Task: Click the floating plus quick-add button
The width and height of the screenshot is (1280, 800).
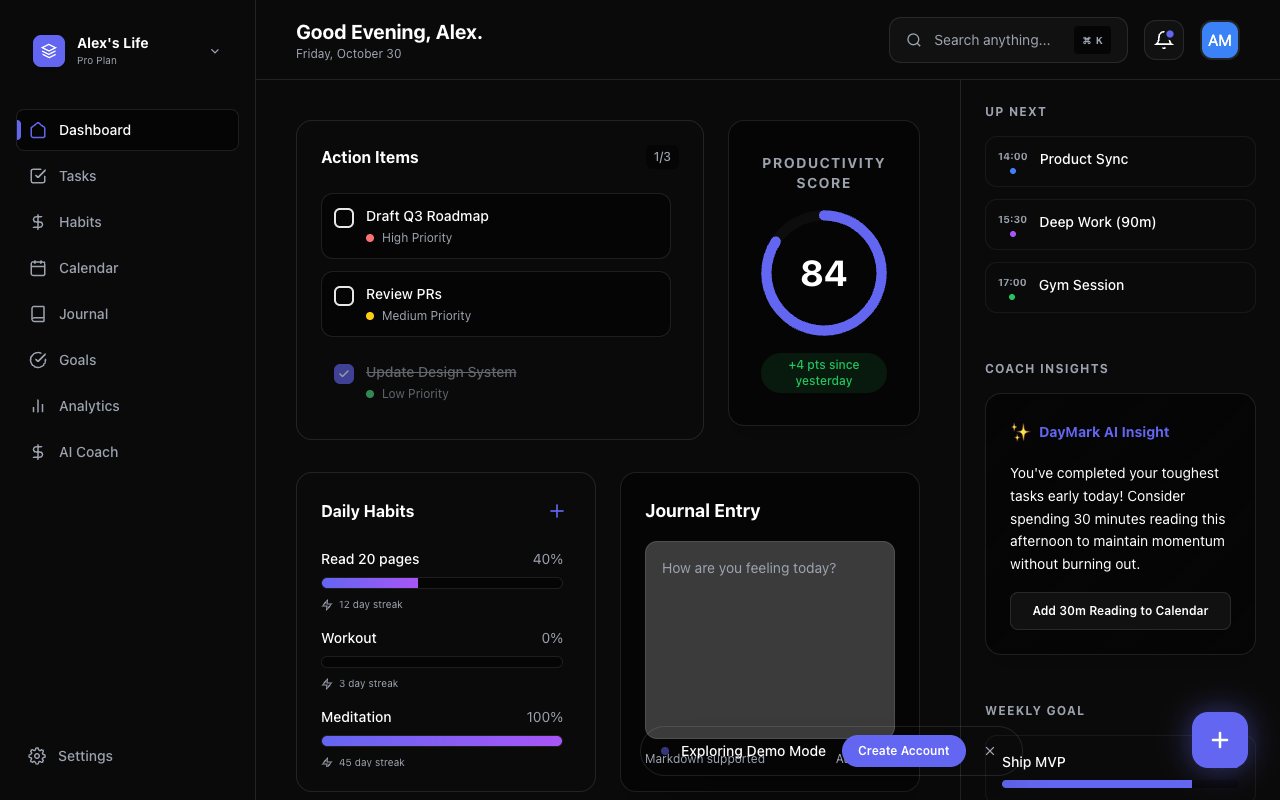Action: click(x=1220, y=740)
